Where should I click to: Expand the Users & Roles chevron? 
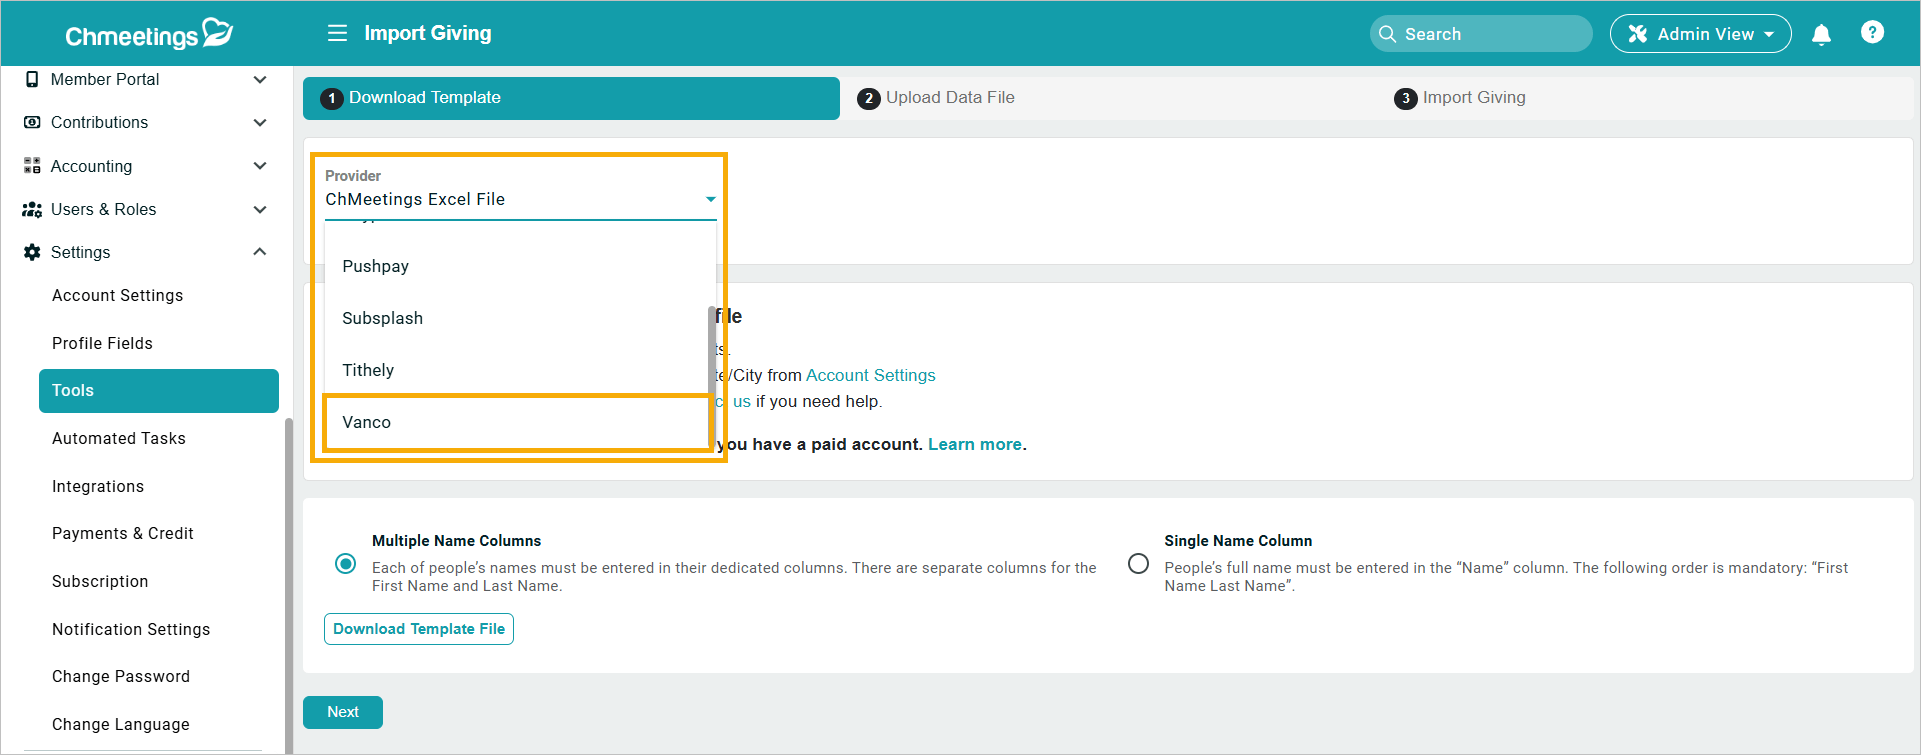coord(260,209)
